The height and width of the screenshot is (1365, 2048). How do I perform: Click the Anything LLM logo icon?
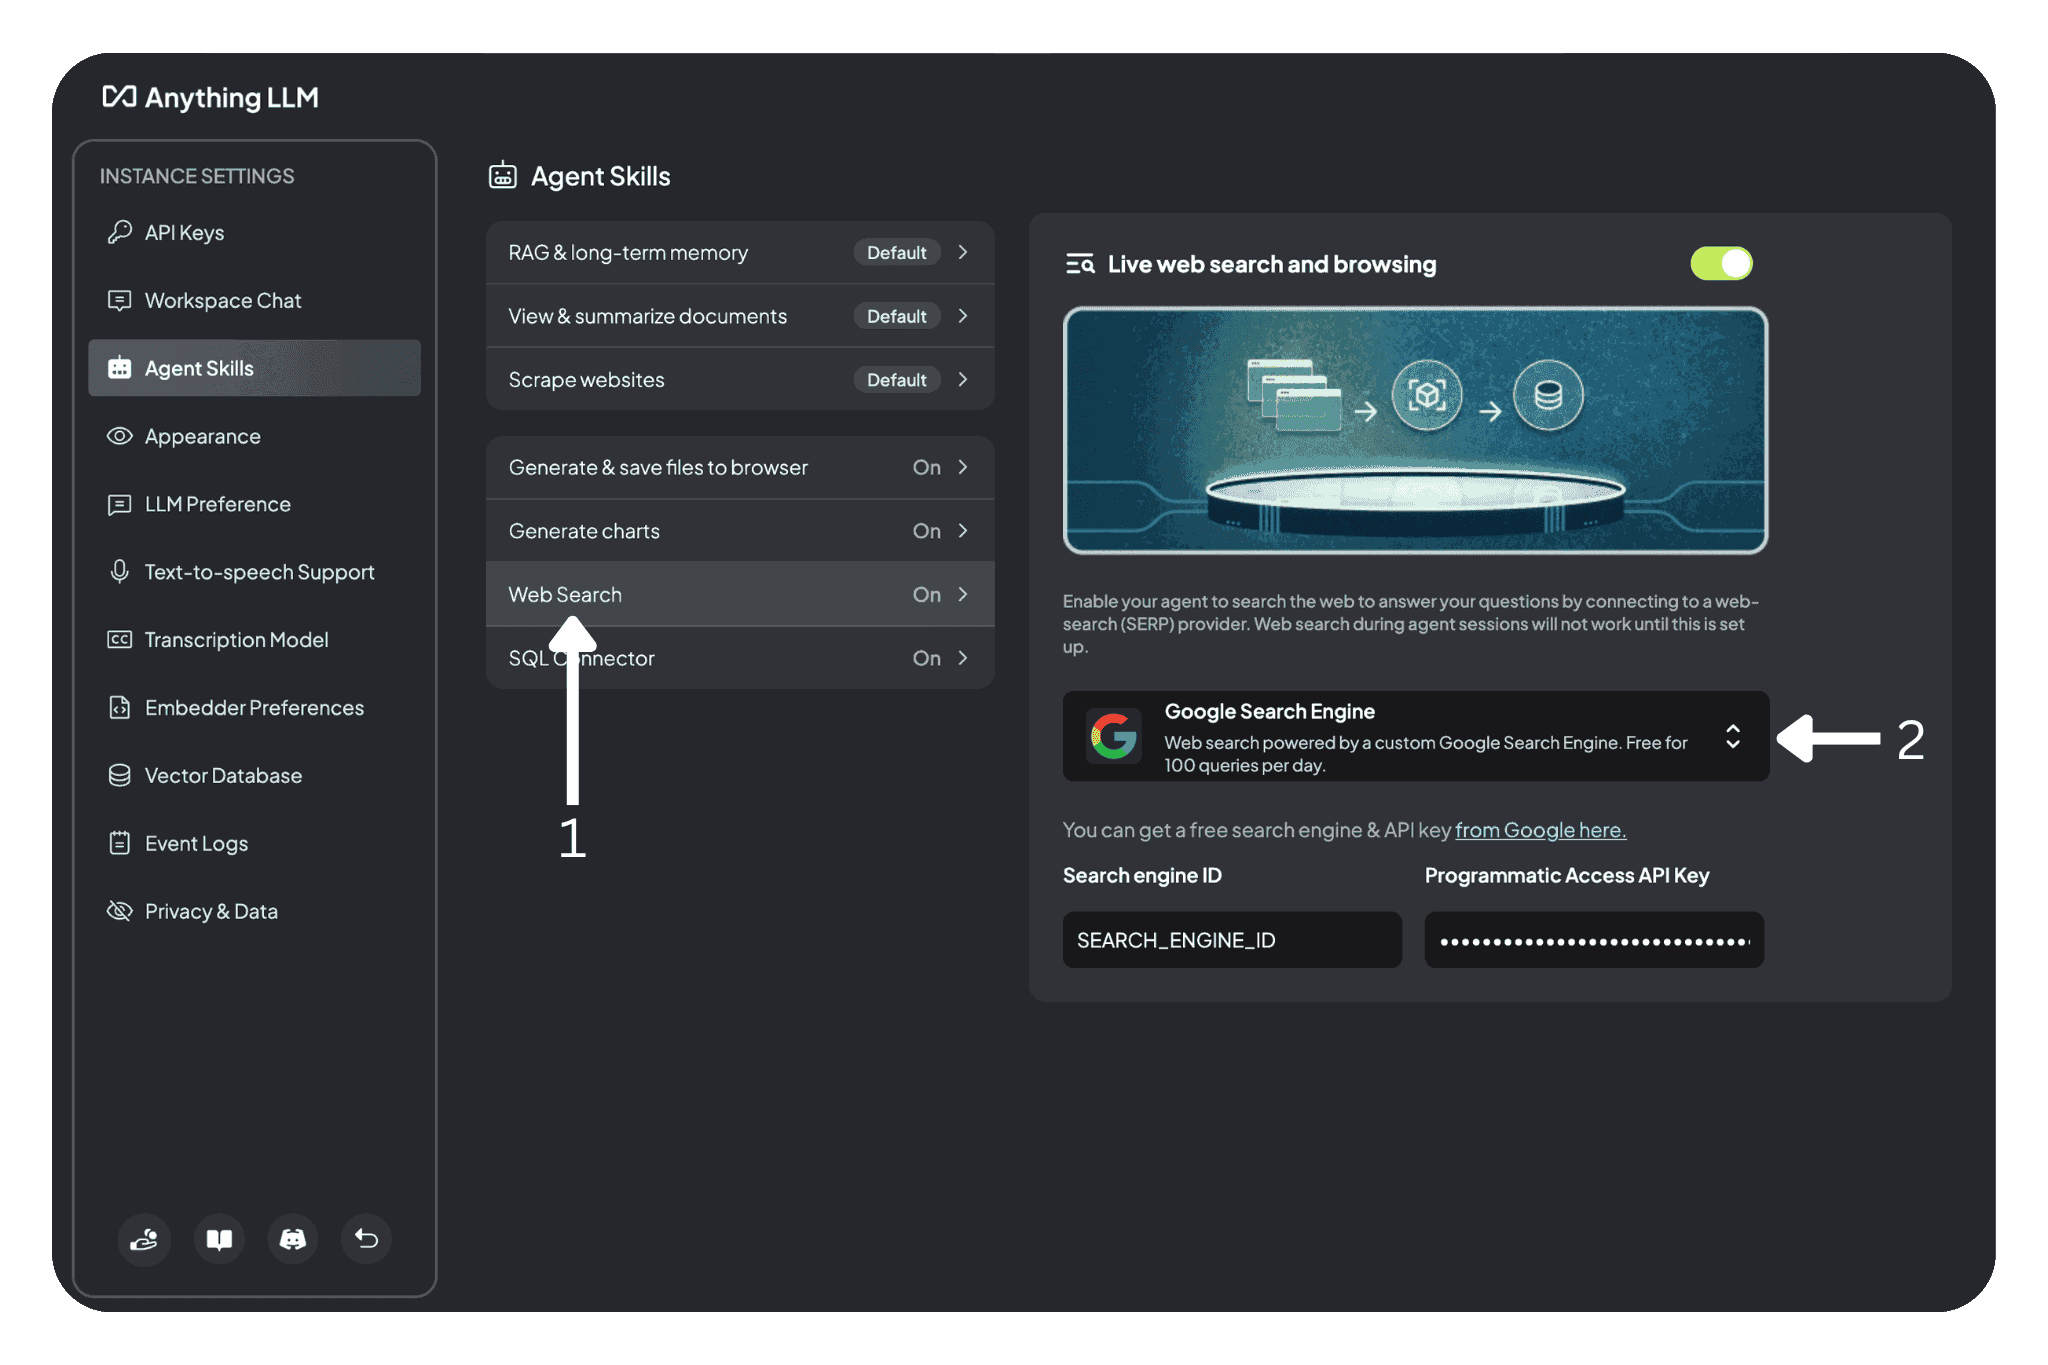pos(117,94)
